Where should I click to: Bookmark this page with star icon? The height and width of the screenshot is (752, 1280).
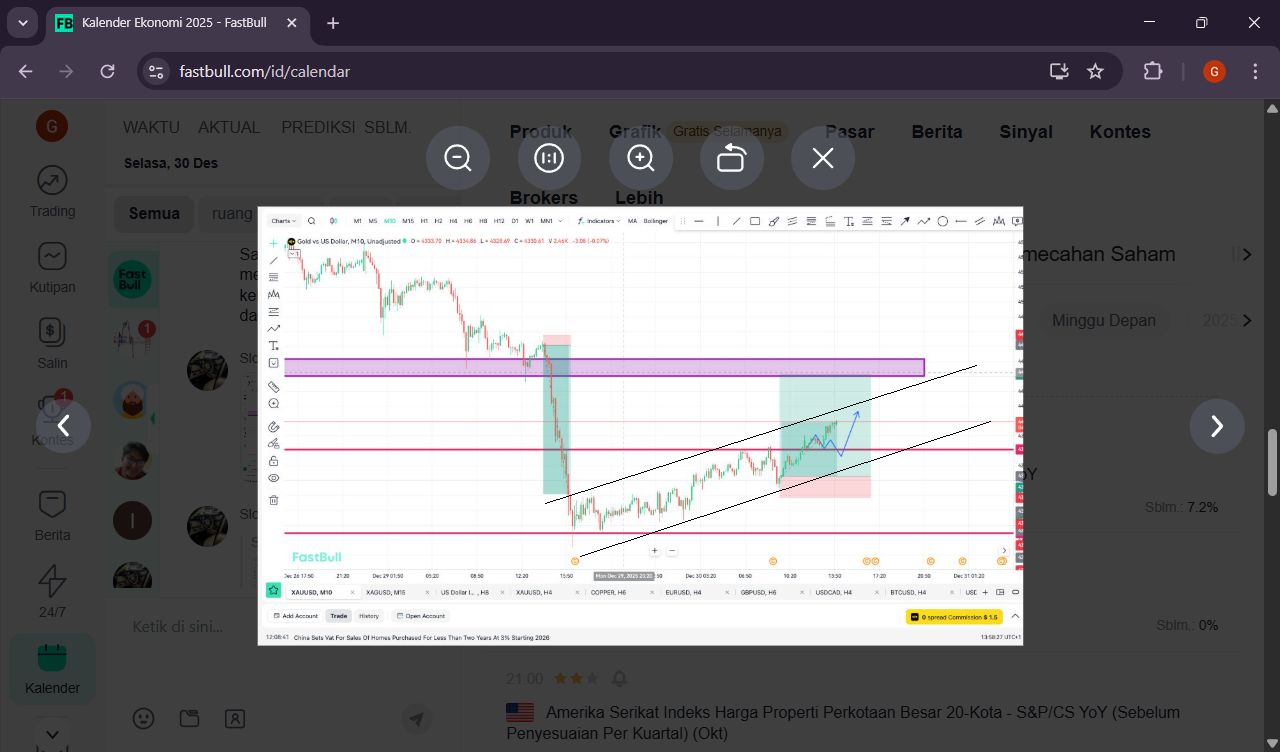click(x=1095, y=71)
